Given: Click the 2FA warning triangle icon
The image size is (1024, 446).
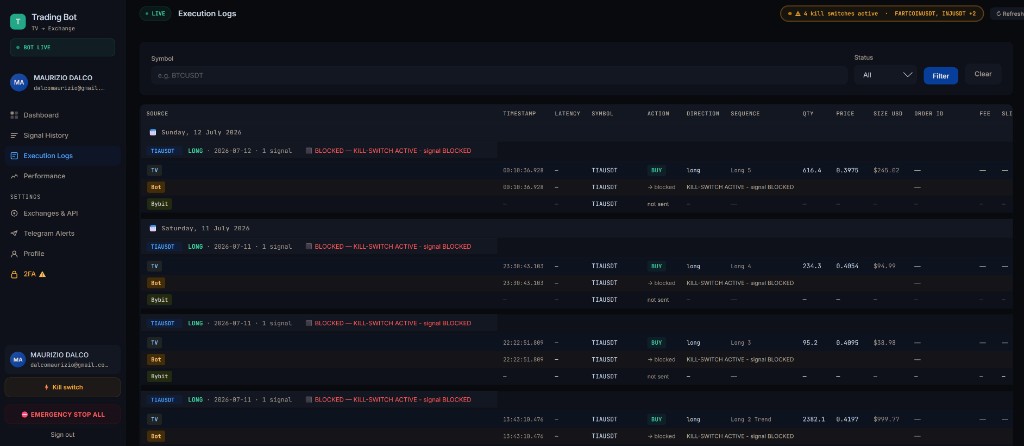Looking at the screenshot, I should pyautogui.click(x=42, y=274).
